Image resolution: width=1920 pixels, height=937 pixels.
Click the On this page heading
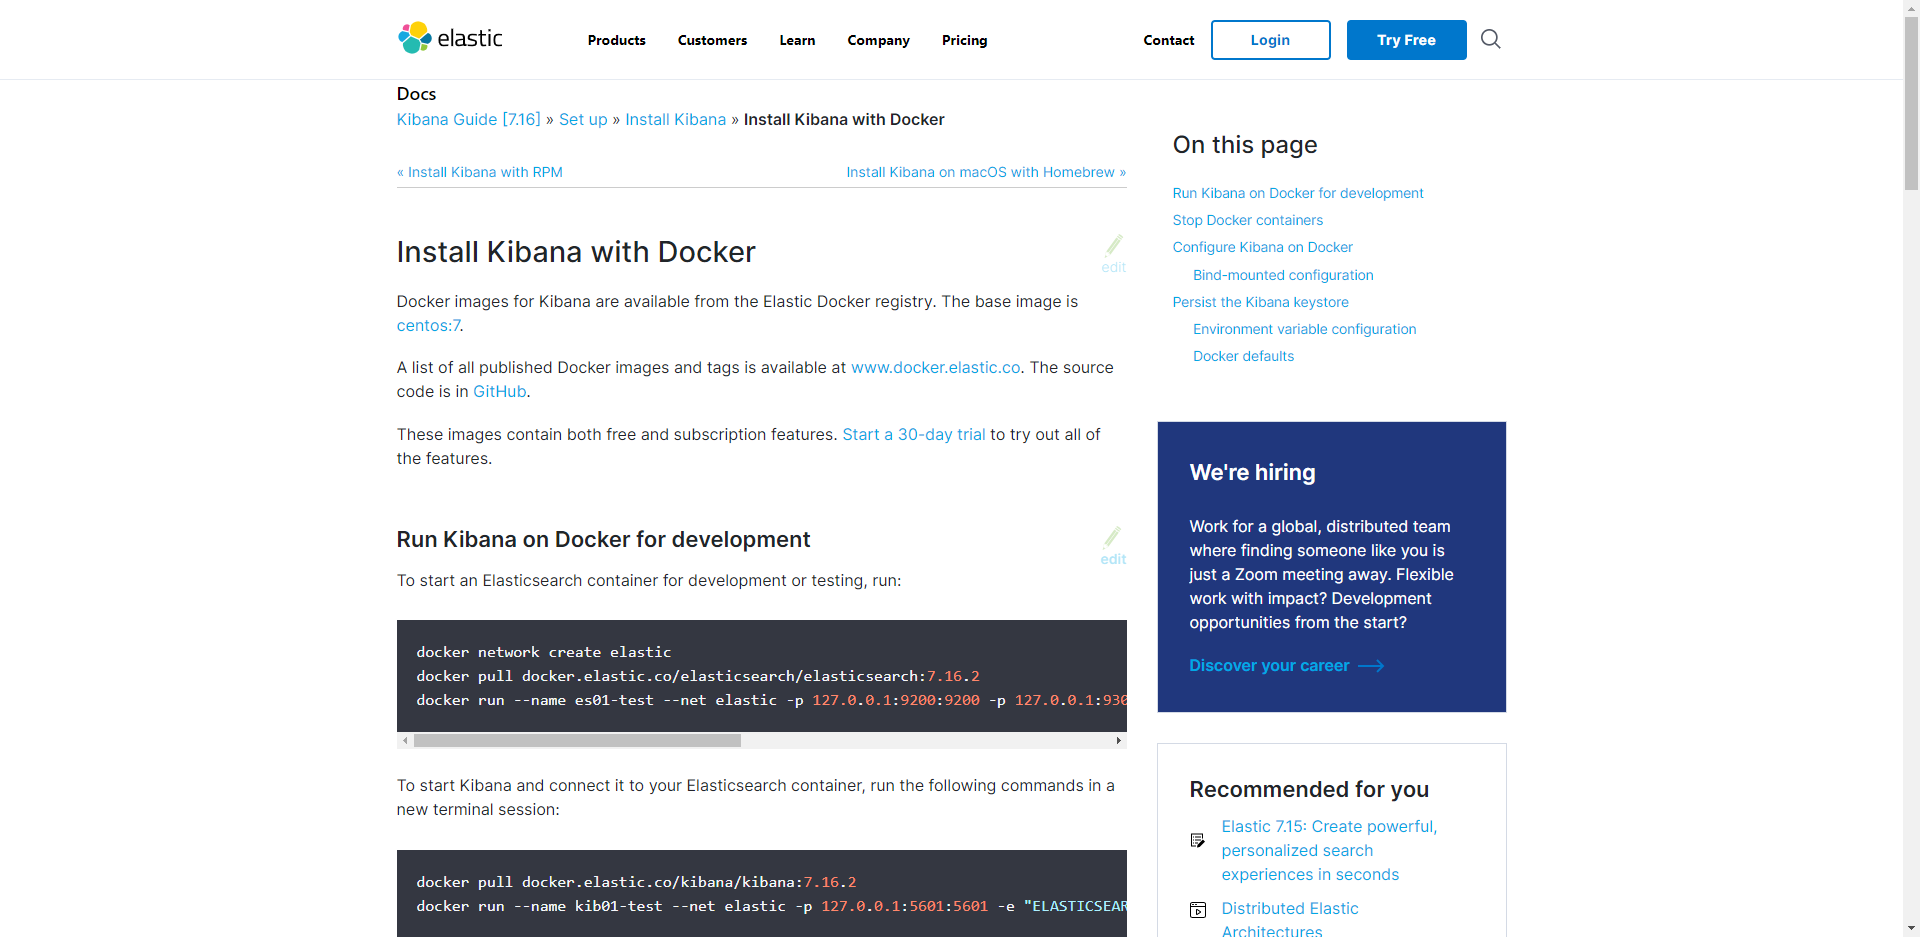click(x=1244, y=145)
